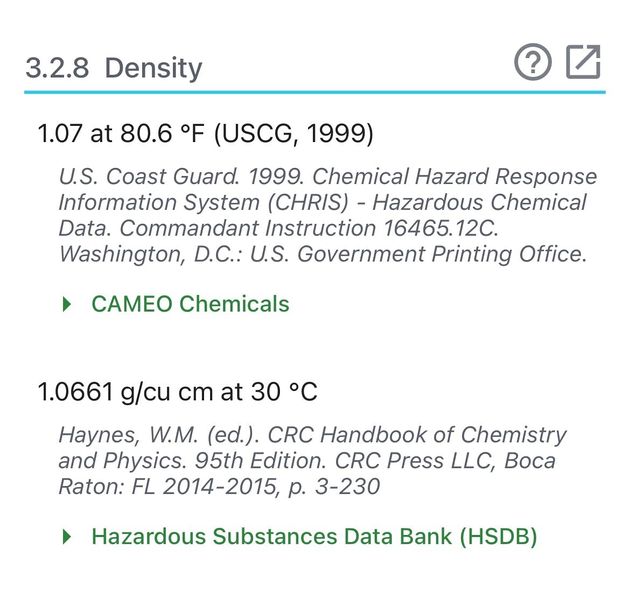Expand the CAMEO Chemicals source triangle

(x=67, y=304)
